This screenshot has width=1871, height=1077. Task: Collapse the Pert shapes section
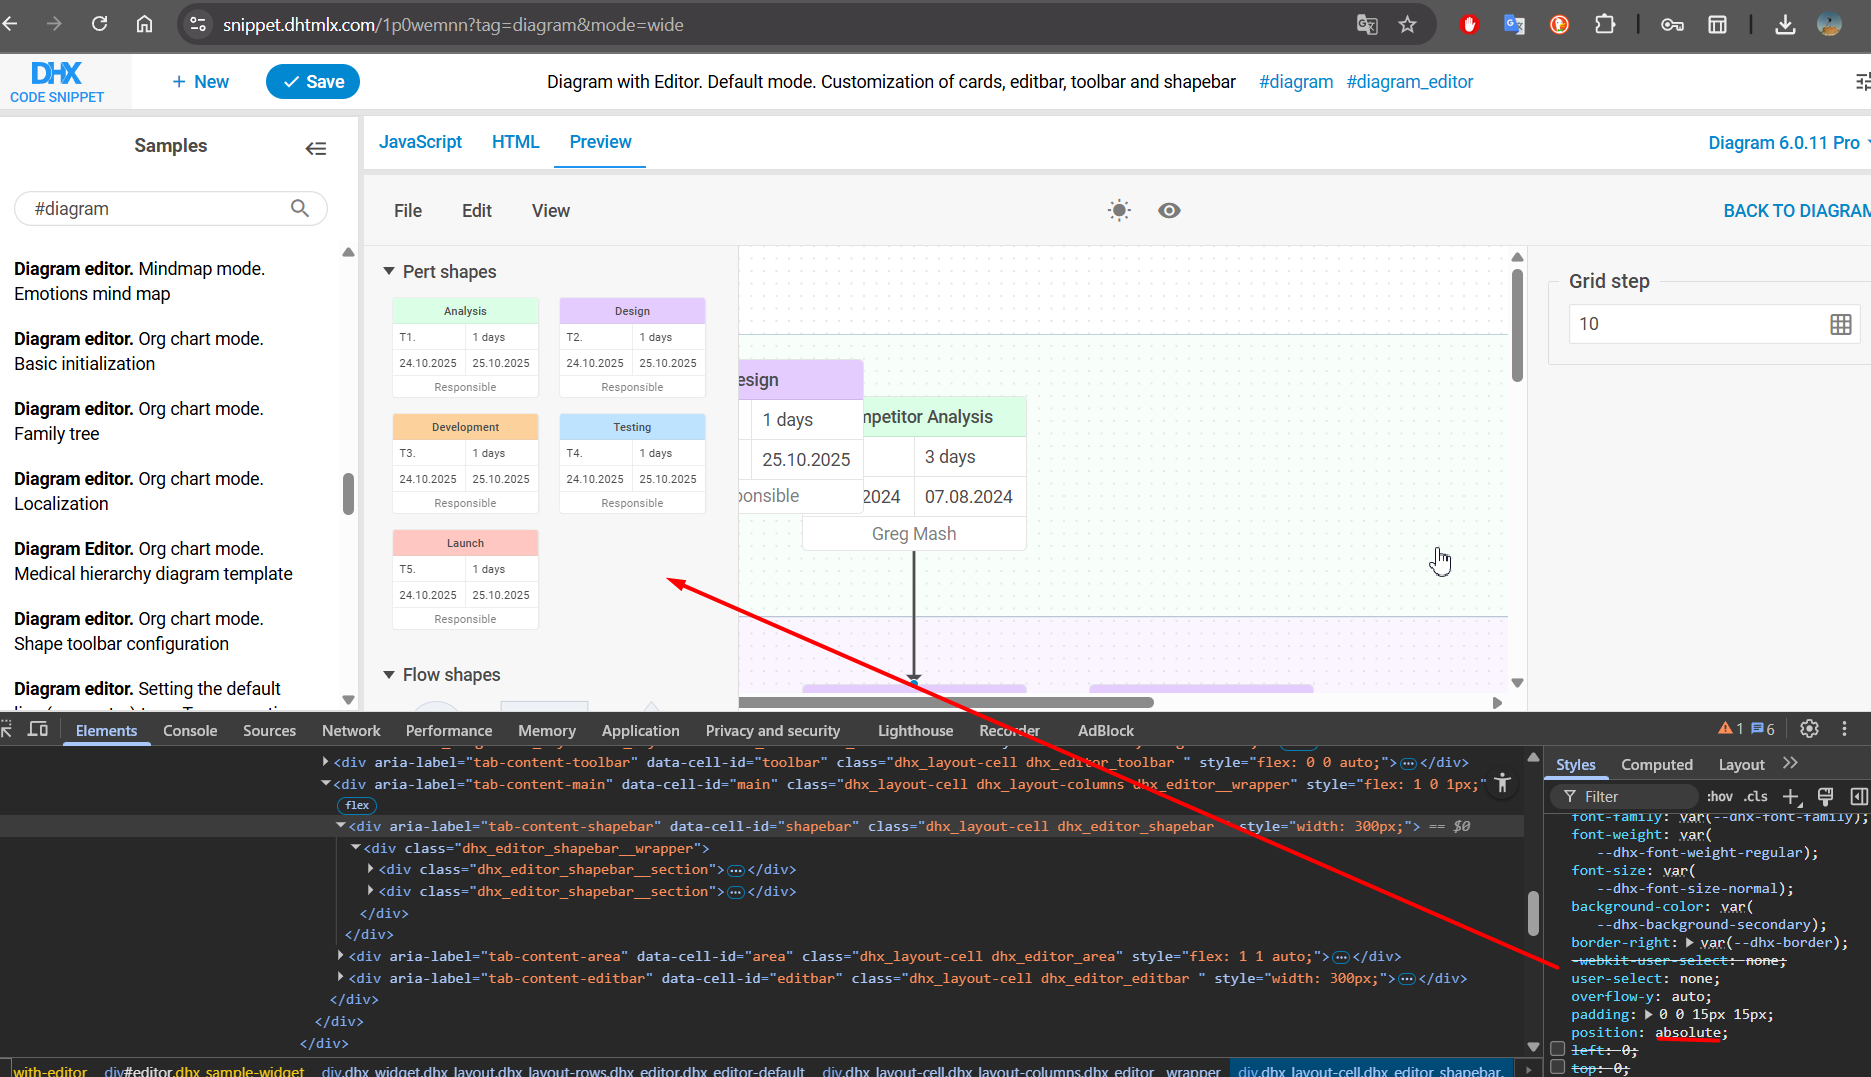(389, 272)
